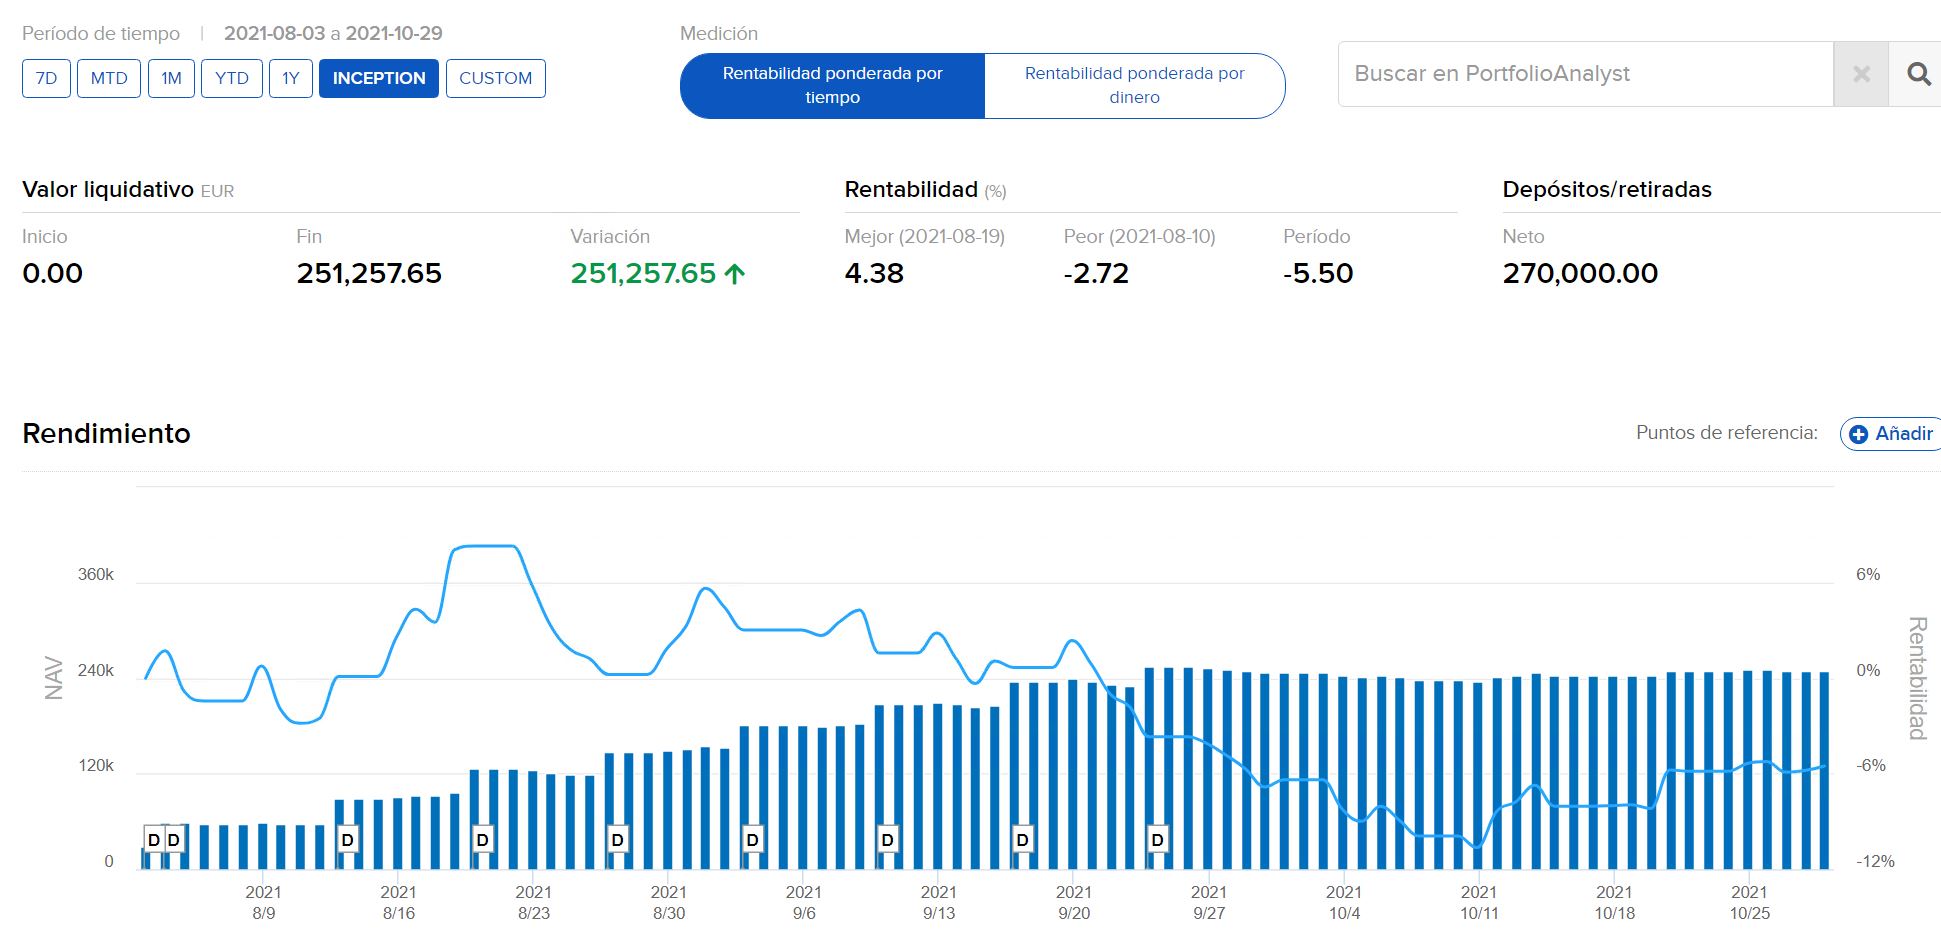The width and height of the screenshot is (1941, 937).
Task: Click the D marker near 9/20
Action: (1023, 840)
